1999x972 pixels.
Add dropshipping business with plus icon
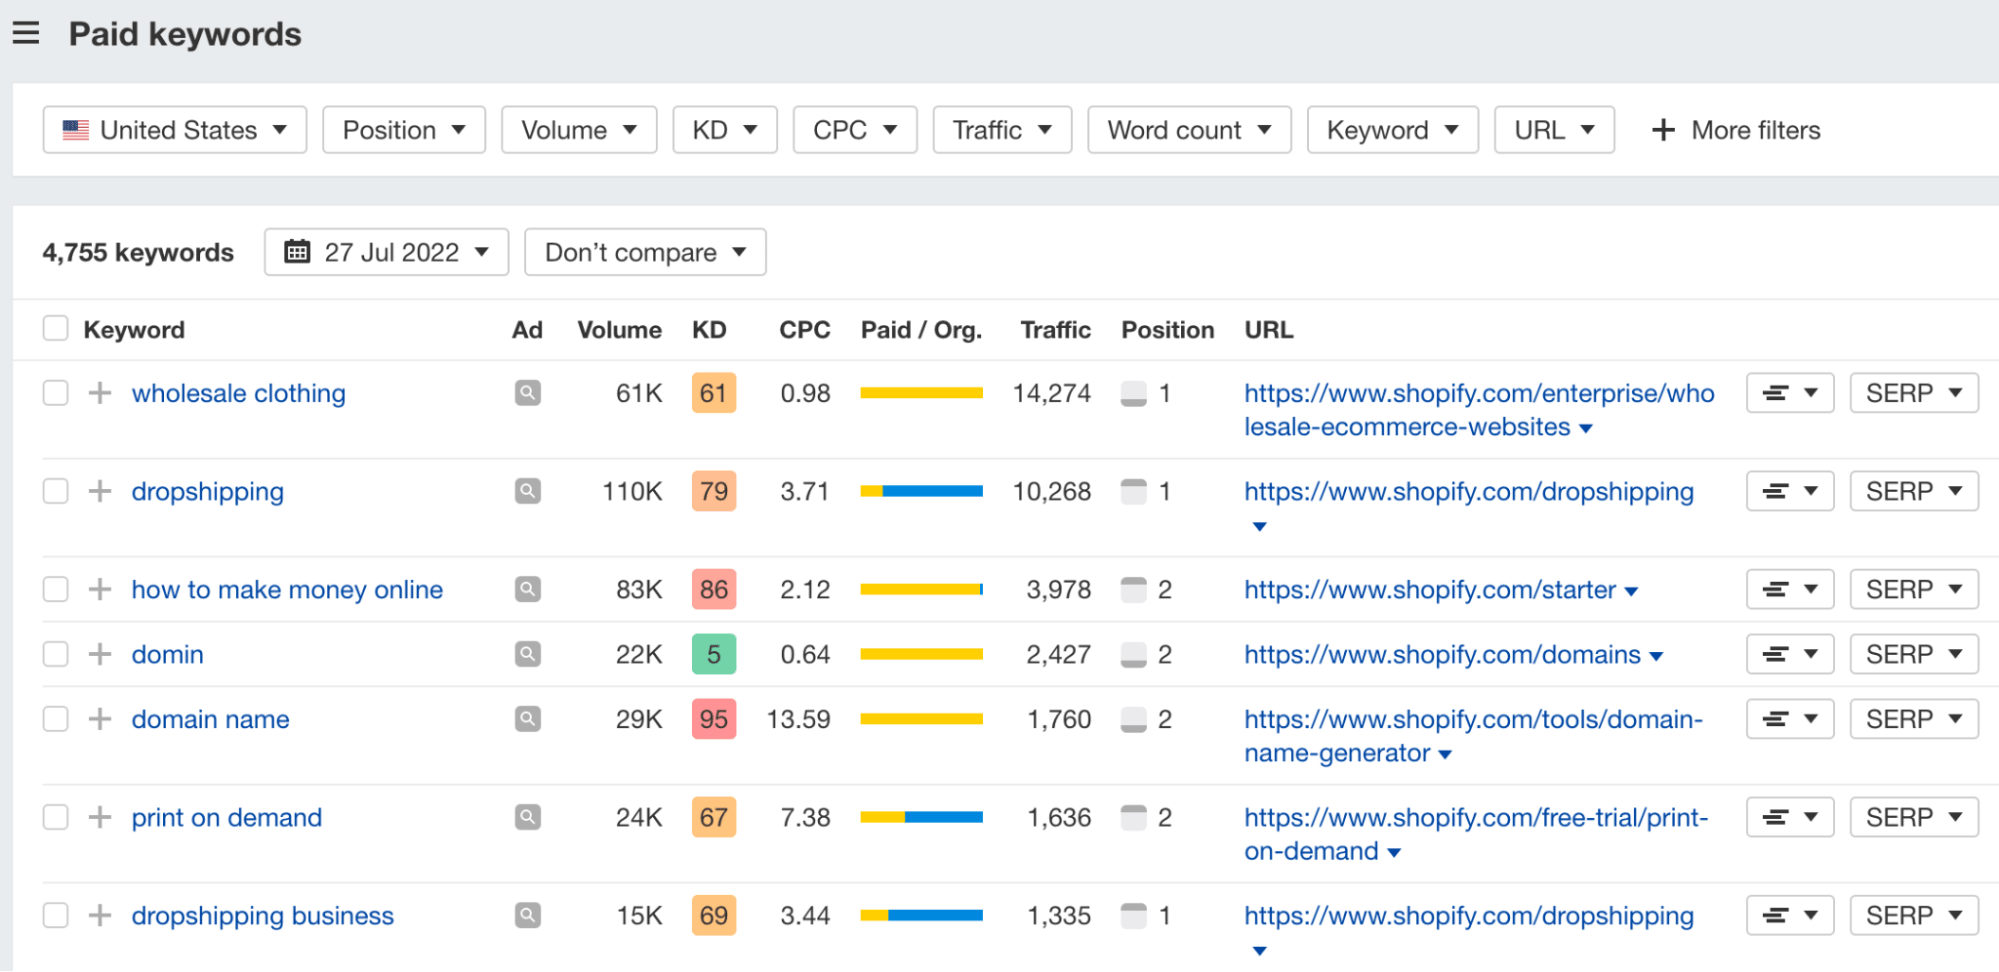[100, 915]
